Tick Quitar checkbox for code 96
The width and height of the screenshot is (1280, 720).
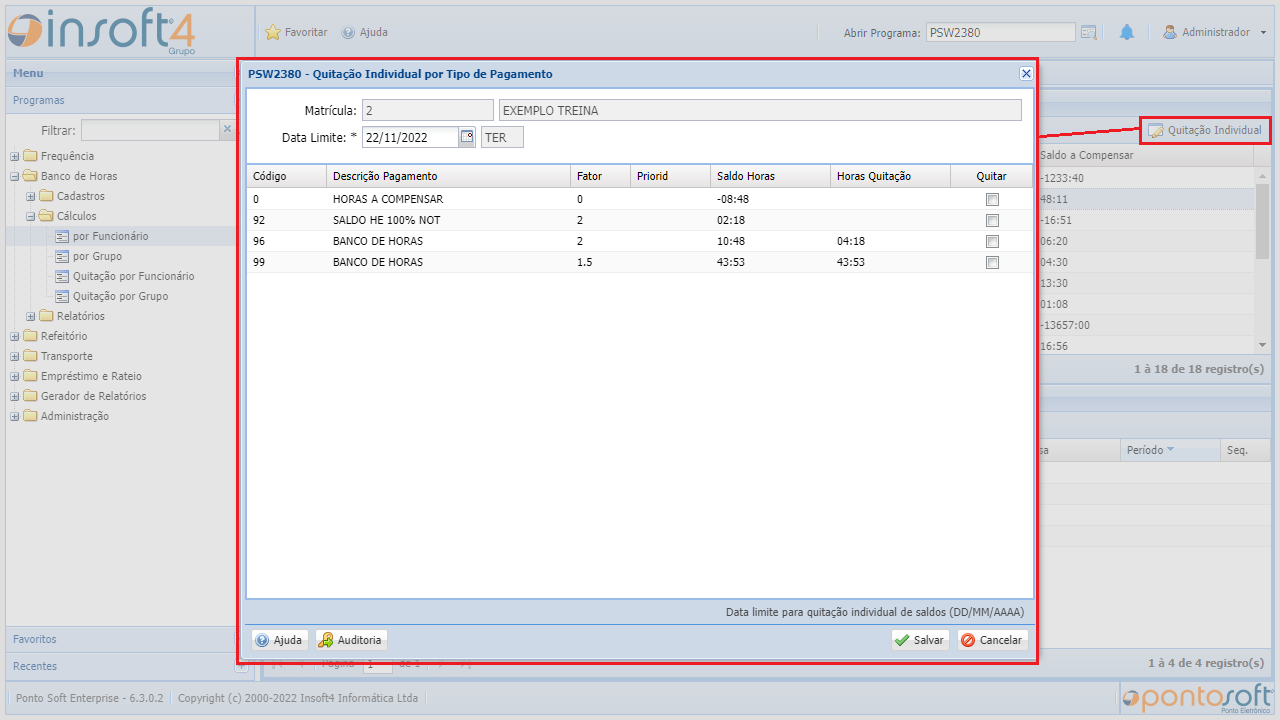[x=992, y=242]
